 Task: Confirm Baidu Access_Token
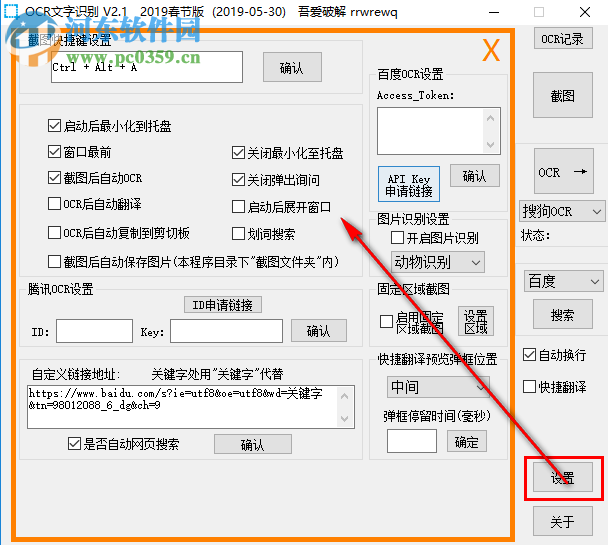tap(475, 176)
